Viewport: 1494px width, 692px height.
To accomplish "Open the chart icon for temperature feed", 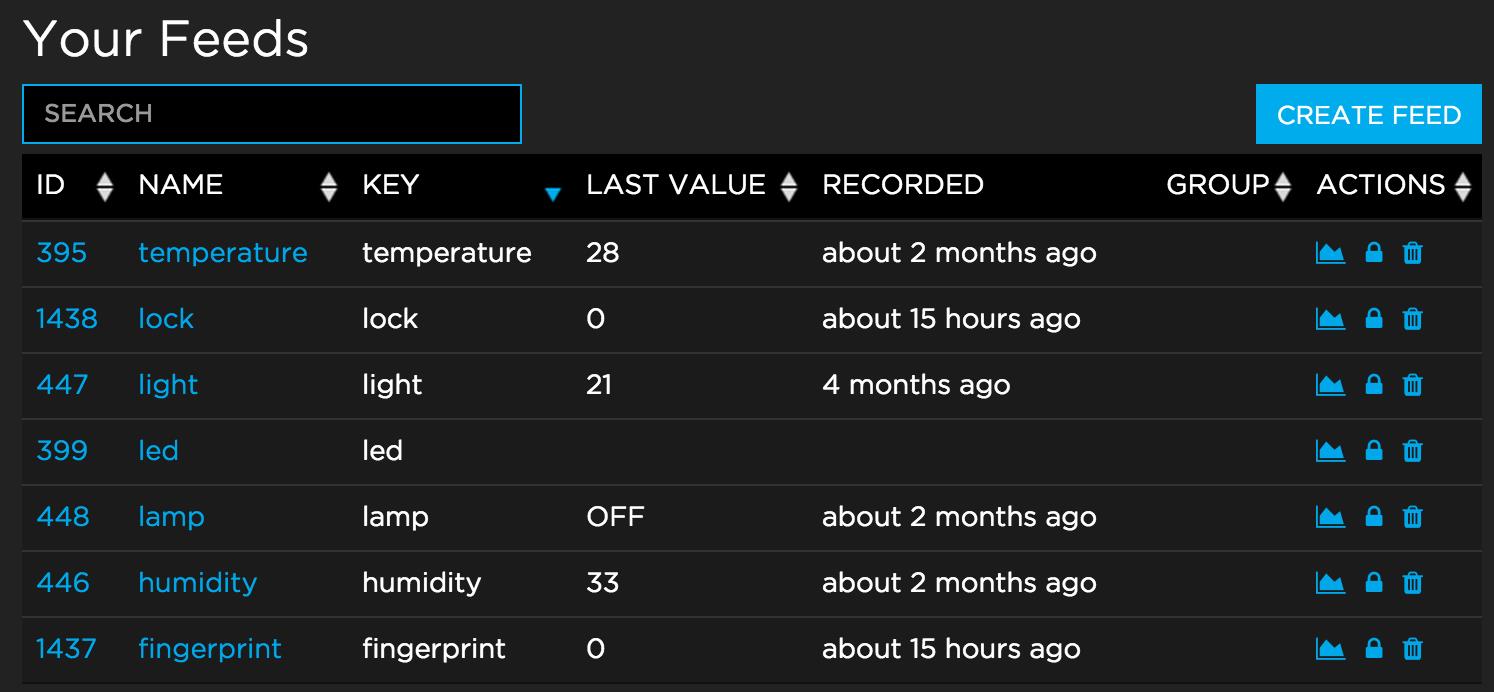I will [x=1330, y=253].
